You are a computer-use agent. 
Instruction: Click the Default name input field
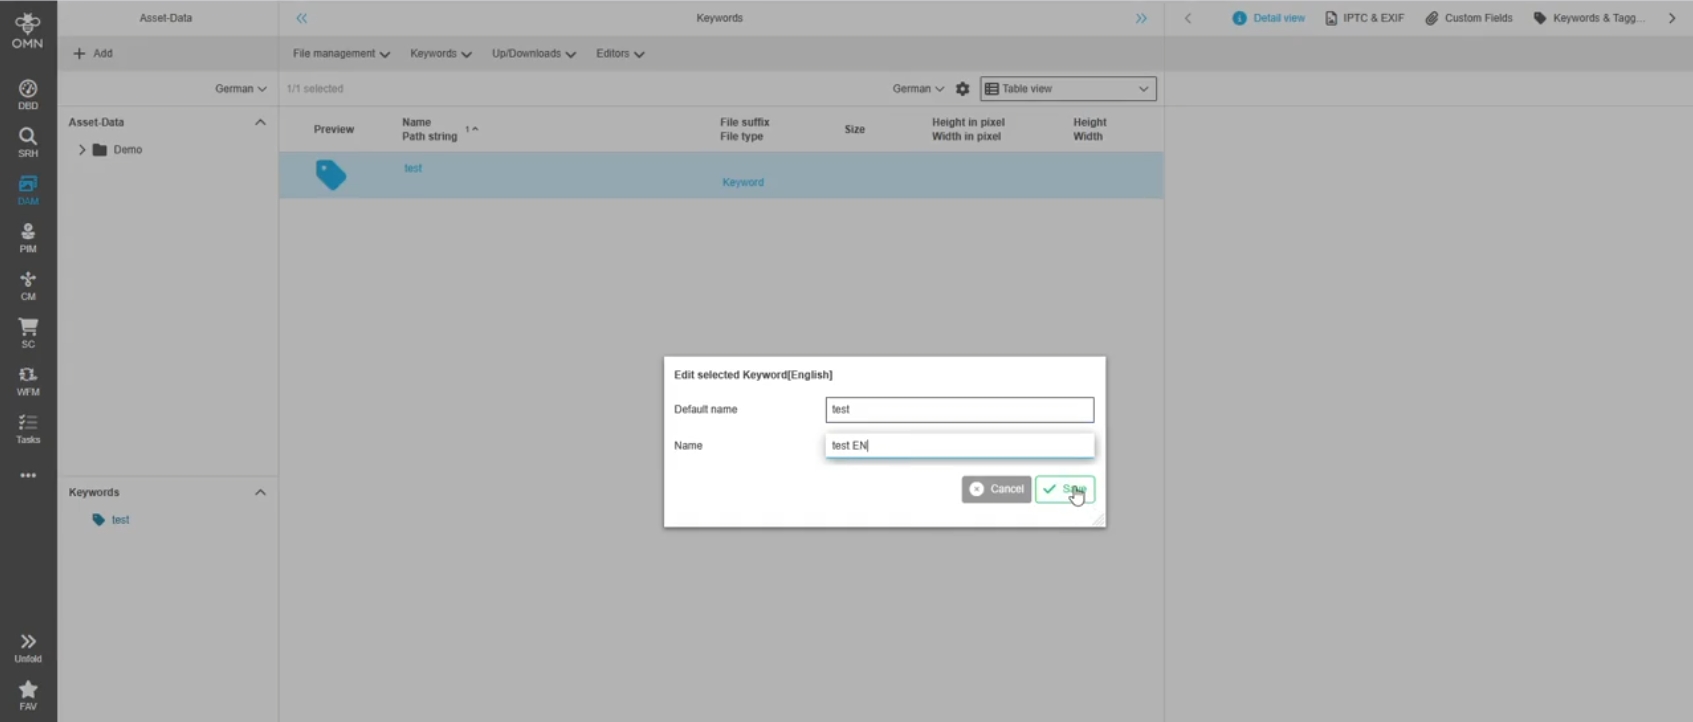pyautogui.click(x=959, y=409)
